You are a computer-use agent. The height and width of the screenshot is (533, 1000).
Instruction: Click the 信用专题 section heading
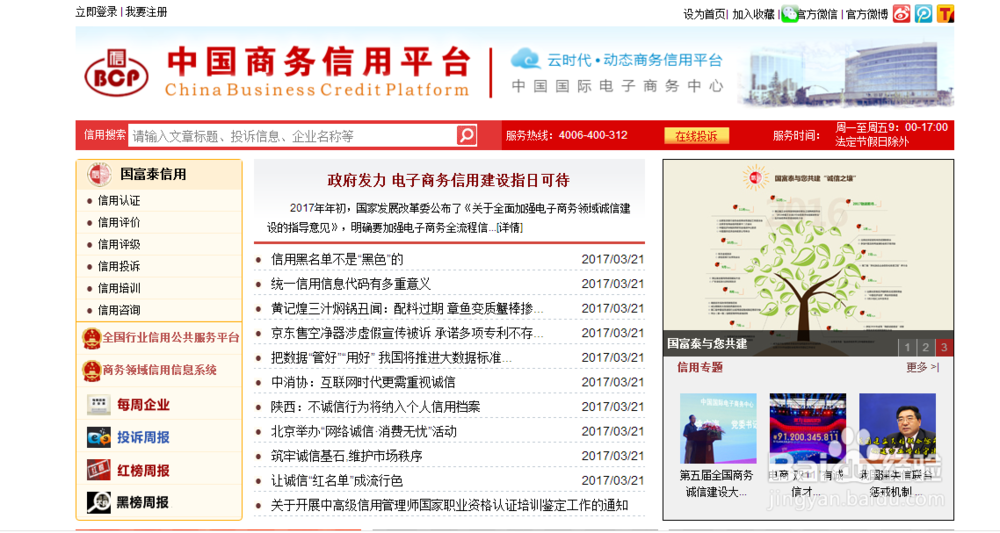700,367
